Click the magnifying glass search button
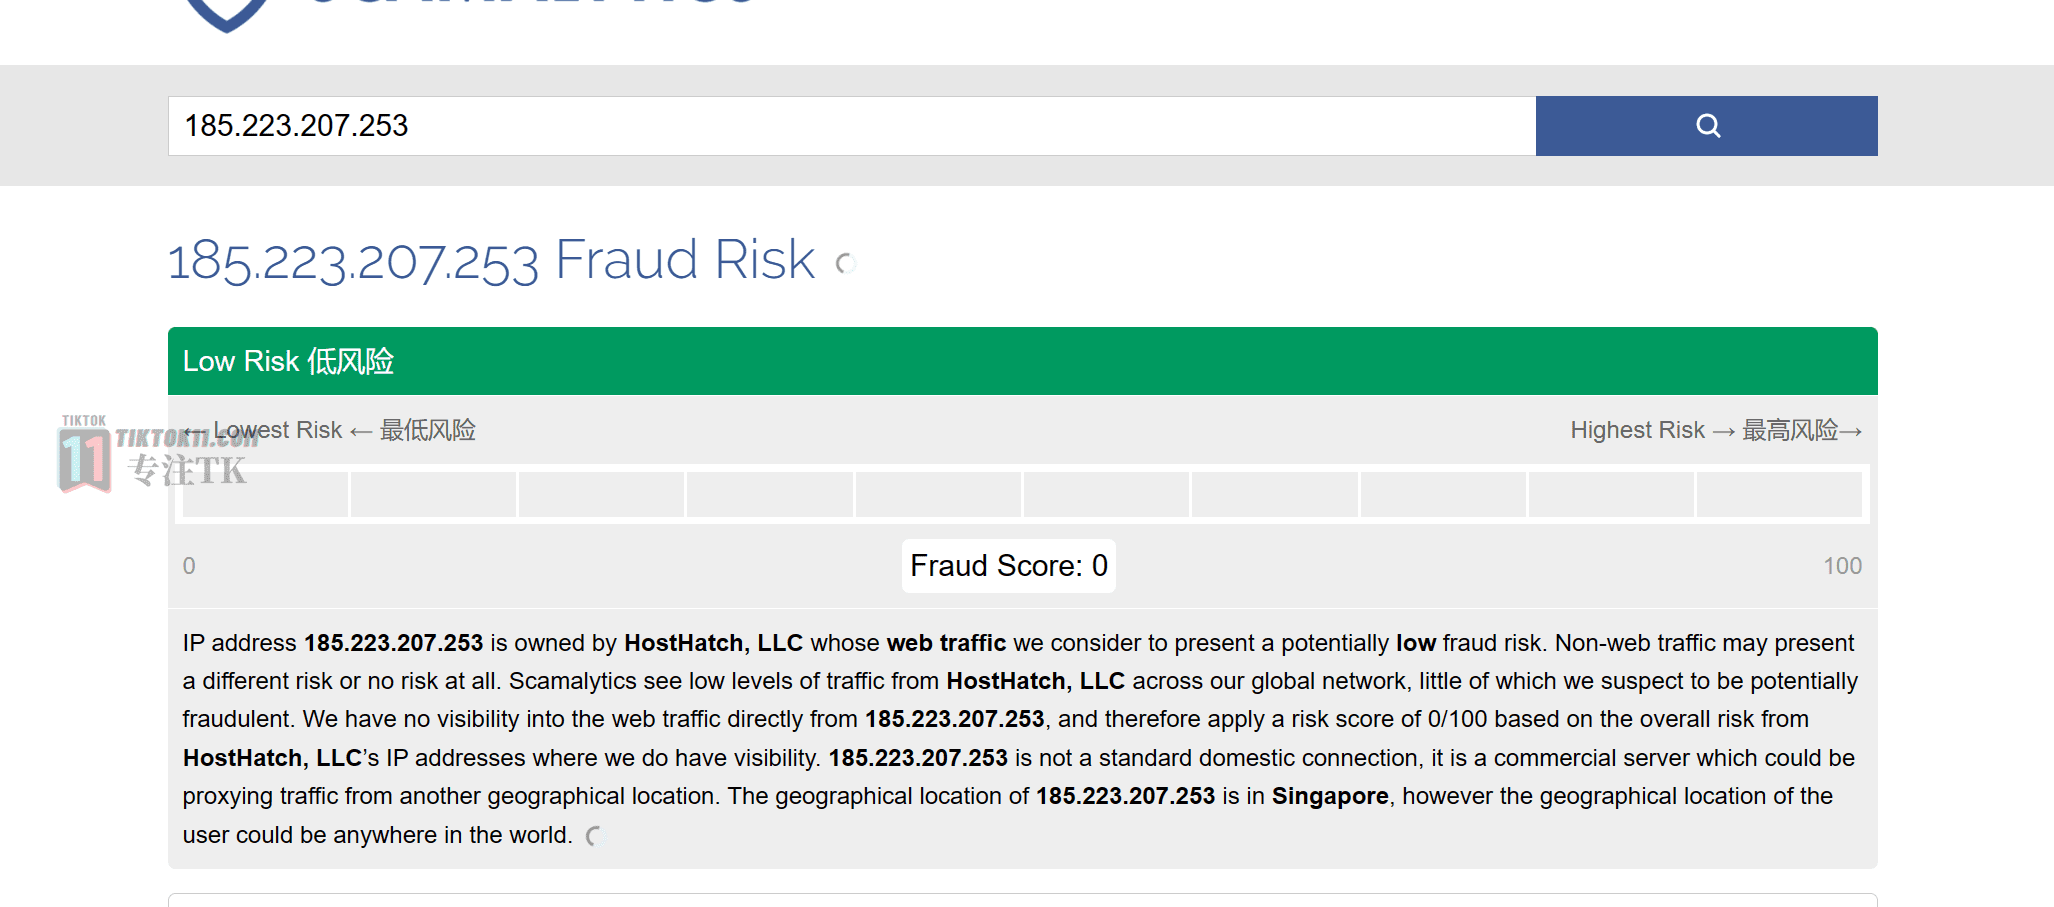Viewport: 2054px width, 907px height. (x=1706, y=126)
